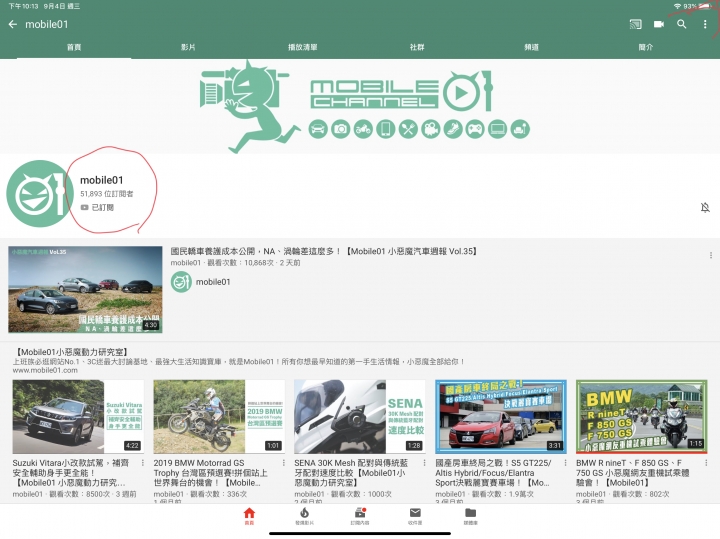Tap the small mobile01 avatar under featured video
Screen dimensions: 720x539
(181, 282)
